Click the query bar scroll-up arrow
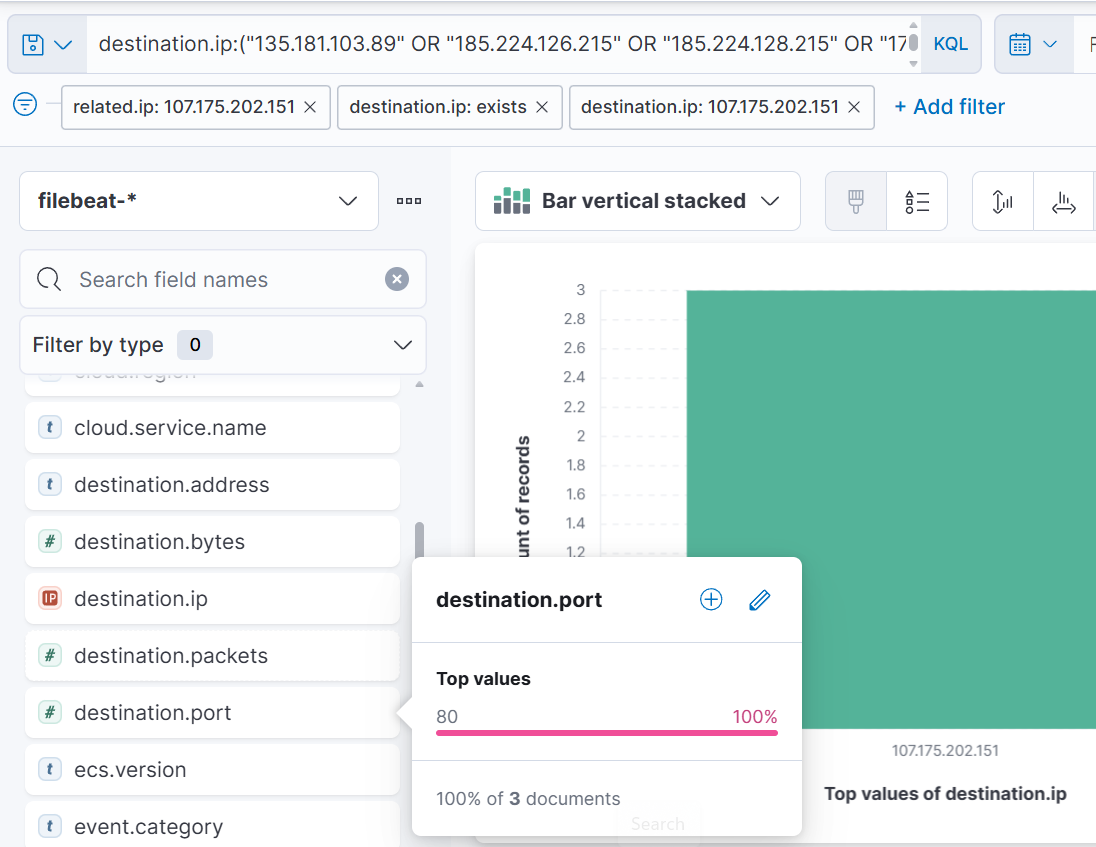The height and width of the screenshot is (847, 1096). 913,25
